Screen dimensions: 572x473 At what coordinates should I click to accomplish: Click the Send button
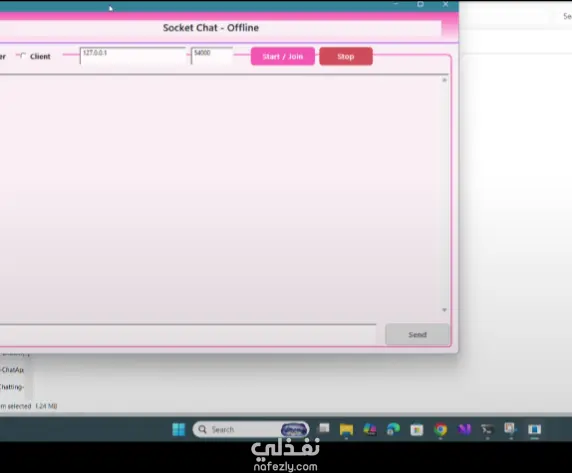(x=417, y=334)
